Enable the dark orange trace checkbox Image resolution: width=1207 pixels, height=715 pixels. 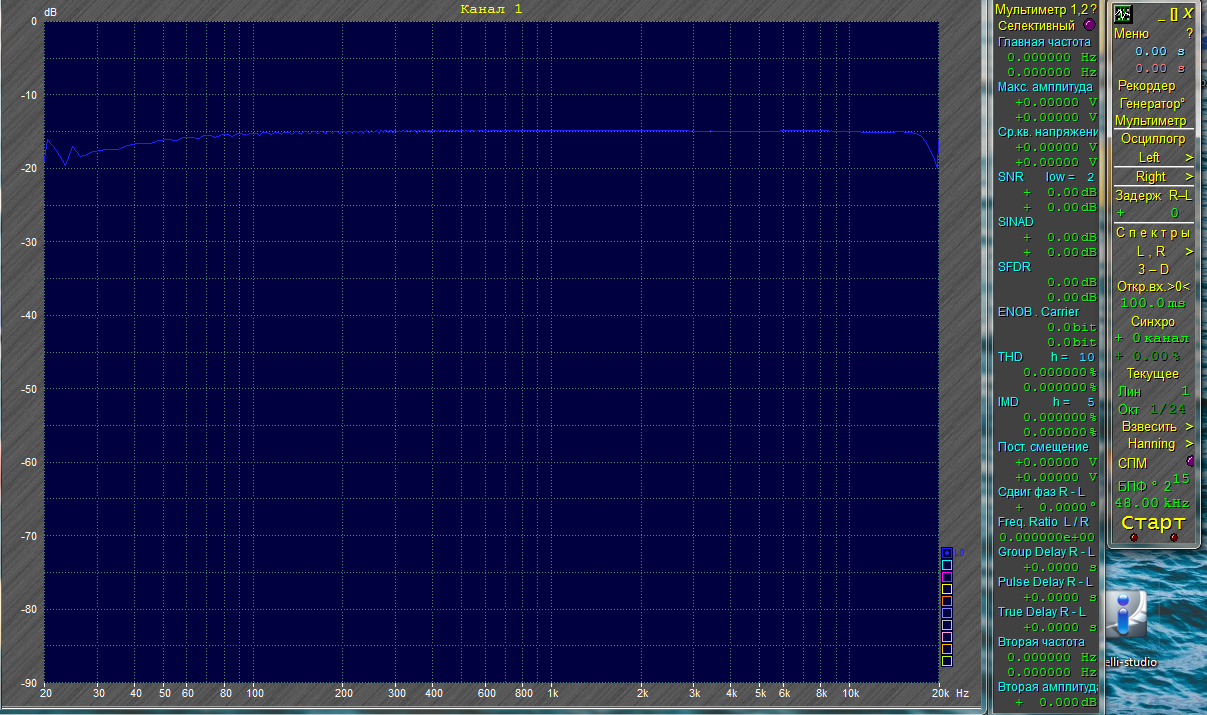click(946, 601)
